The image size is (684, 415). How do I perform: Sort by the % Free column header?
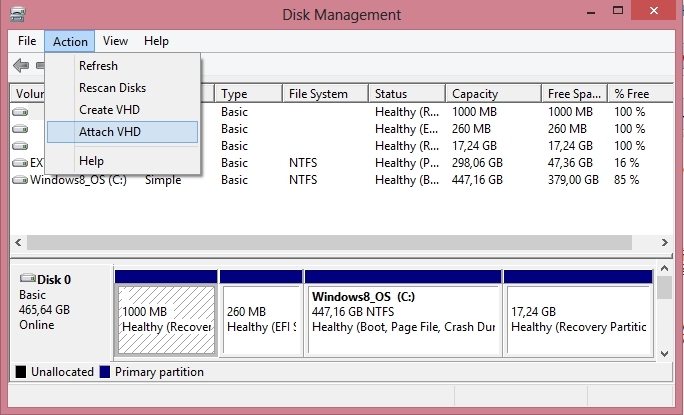pyautogui.click(x=640, y=94)
